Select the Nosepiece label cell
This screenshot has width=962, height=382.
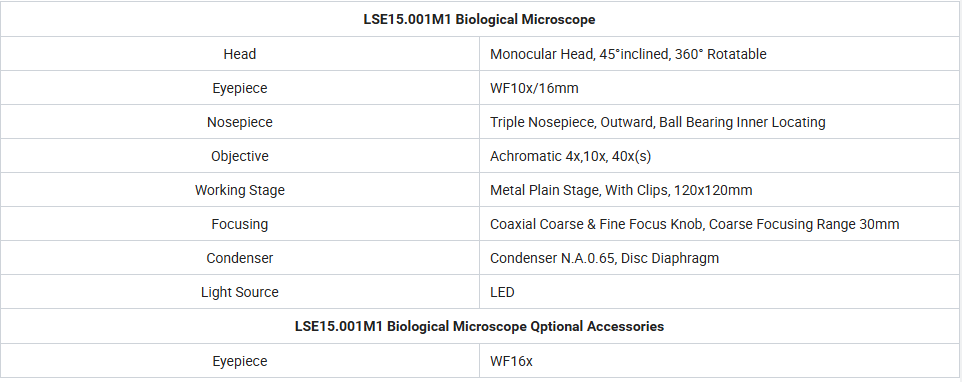(x=239, y=122)
